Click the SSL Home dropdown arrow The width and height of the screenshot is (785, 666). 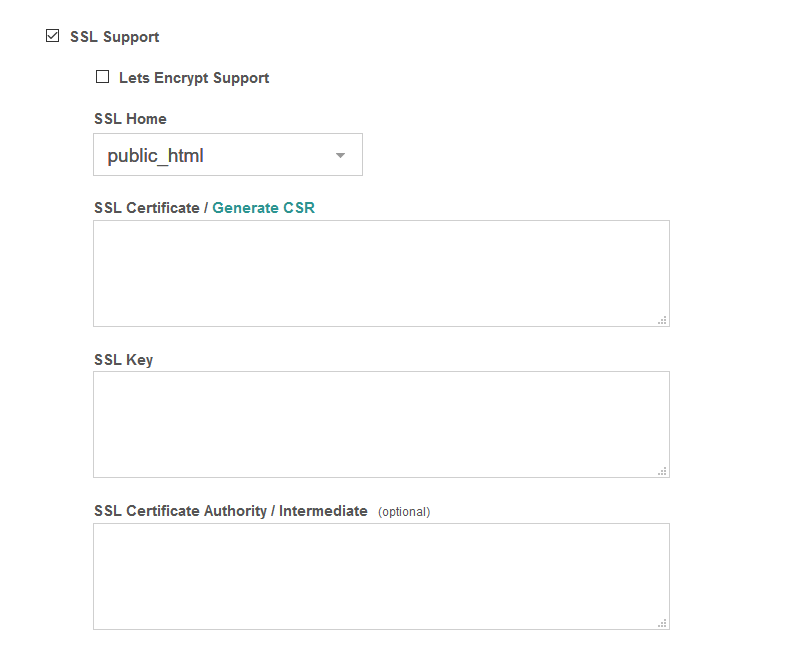coord(340,156)
